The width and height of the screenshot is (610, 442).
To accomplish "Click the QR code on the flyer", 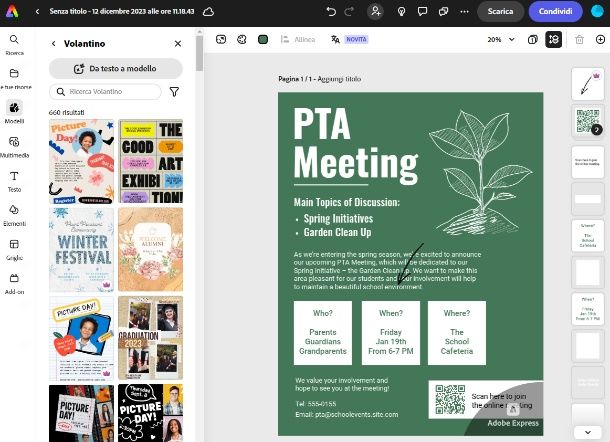I will coord(450,400).
